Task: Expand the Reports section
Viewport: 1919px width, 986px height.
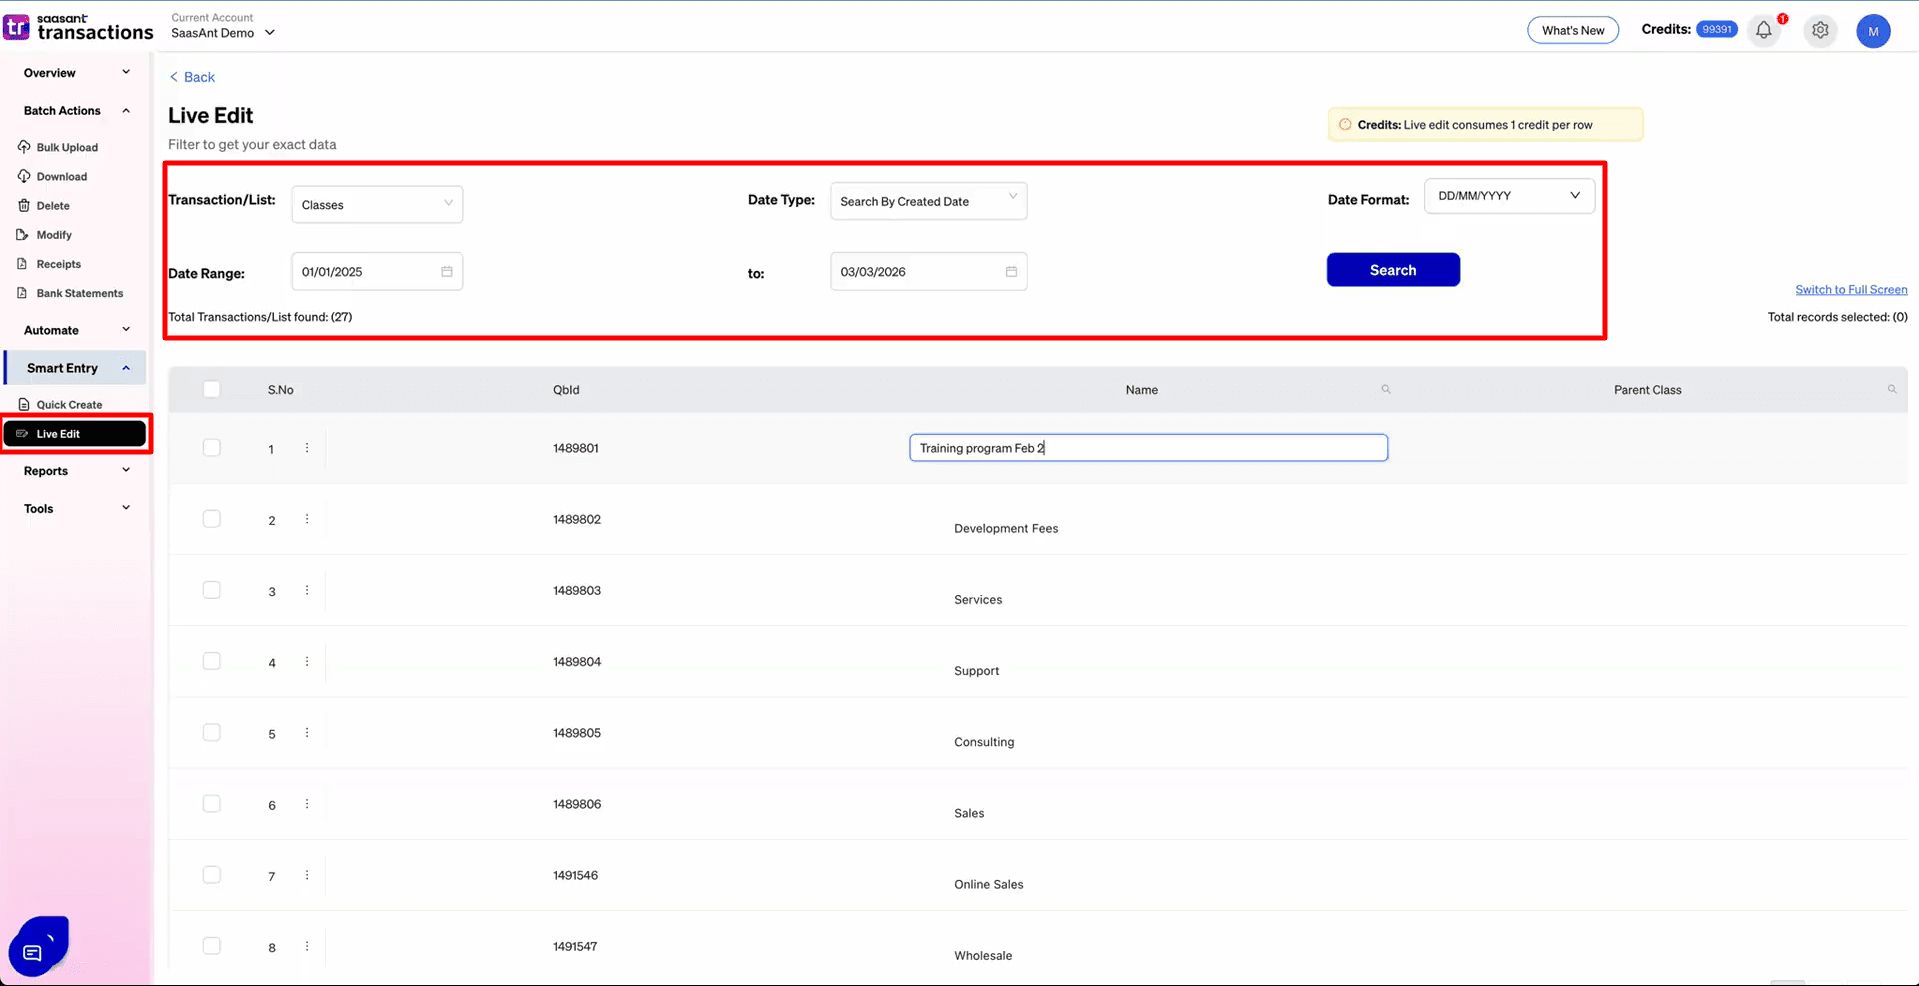Action: click(46, 470)
